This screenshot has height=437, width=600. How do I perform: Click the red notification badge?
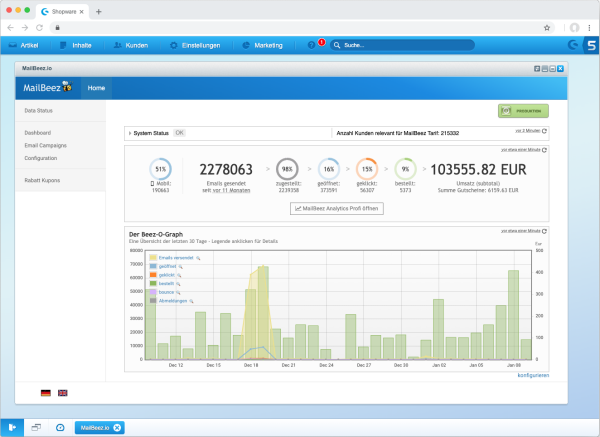click(x=322, y=42)
